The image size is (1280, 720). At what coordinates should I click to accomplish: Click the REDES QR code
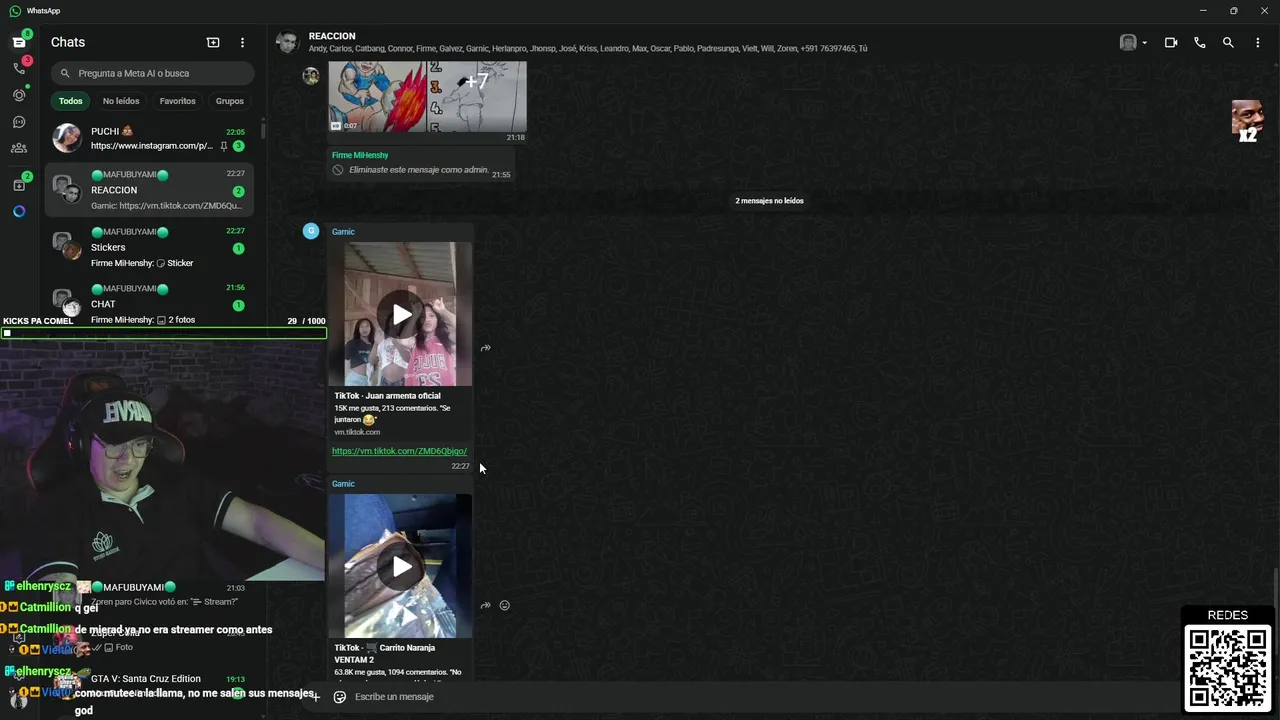click(1228, 668)
